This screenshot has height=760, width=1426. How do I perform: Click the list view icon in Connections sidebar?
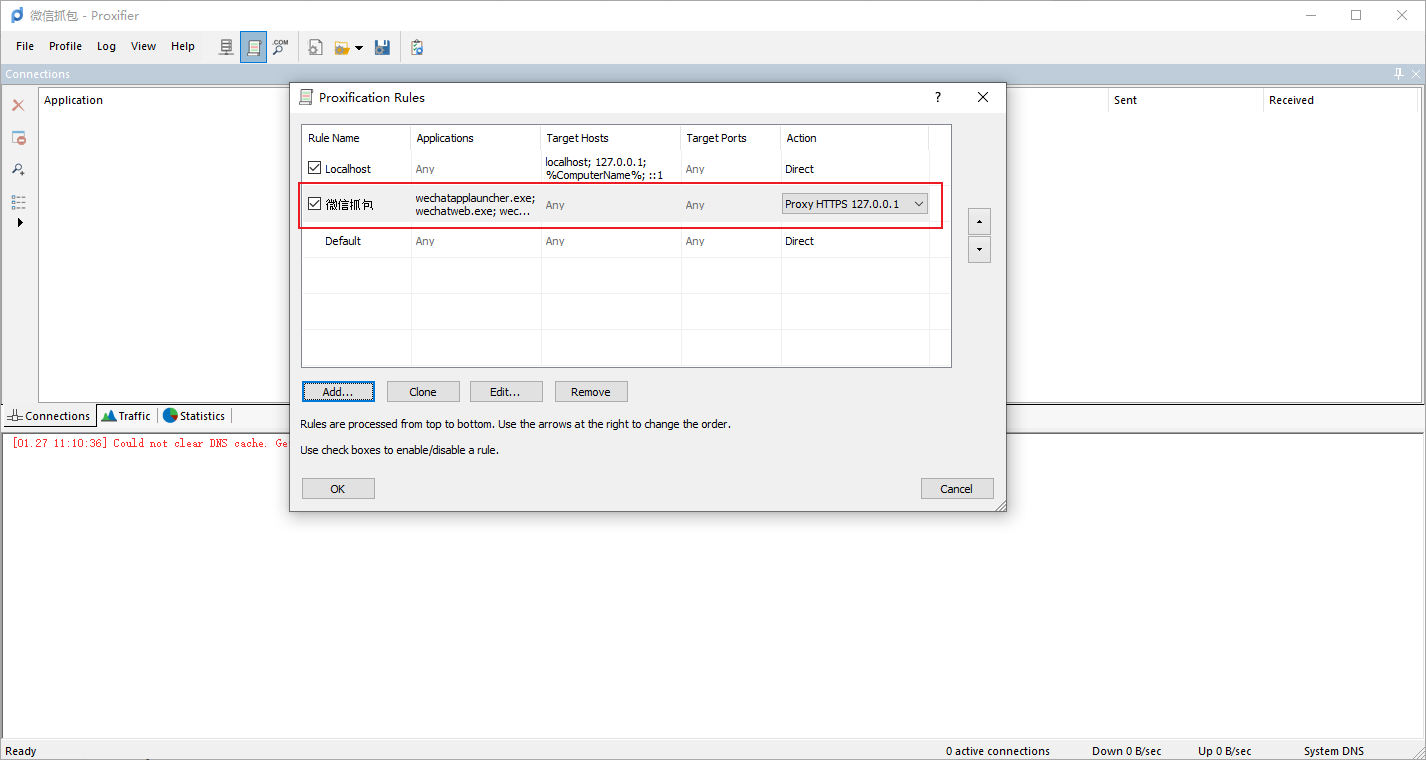18,201
